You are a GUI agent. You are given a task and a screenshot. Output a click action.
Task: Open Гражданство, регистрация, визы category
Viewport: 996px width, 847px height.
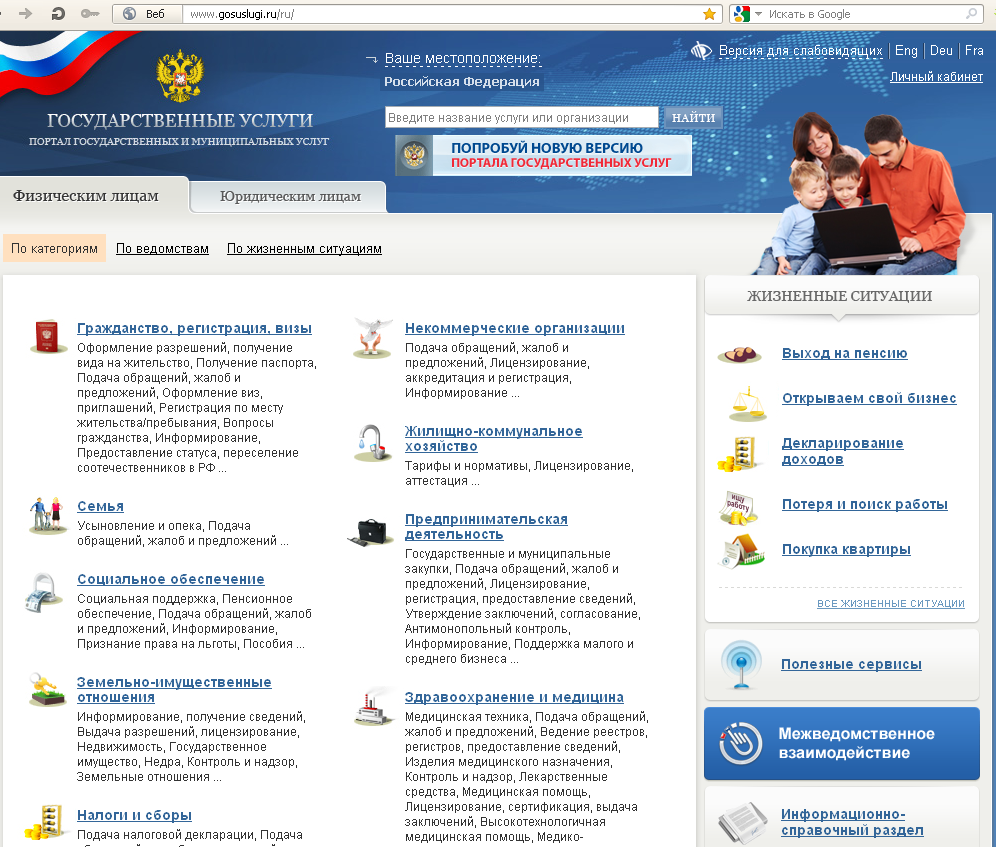pyautogui.click(x=194, y=329)
